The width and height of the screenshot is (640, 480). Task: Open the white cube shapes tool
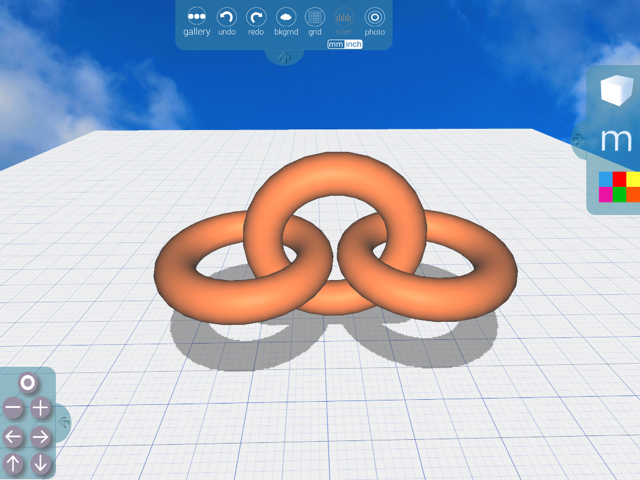tap(617, 90)
